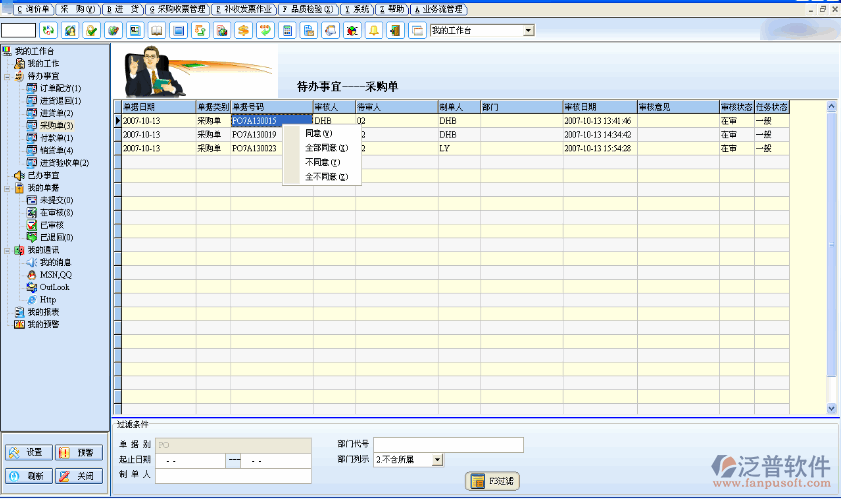
Task: Click the calculator icon in the toolbar
Action: tap(287, 31)
